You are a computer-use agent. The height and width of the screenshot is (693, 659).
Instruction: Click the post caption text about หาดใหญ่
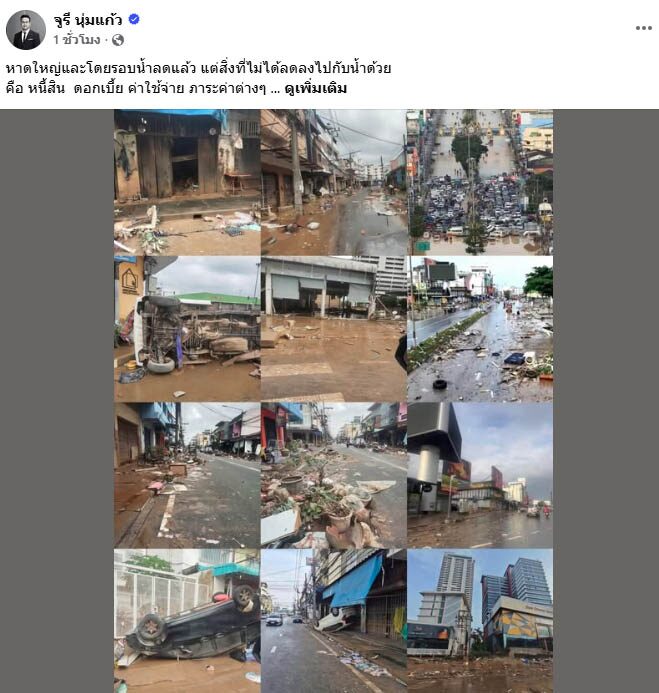pos(198,78)
